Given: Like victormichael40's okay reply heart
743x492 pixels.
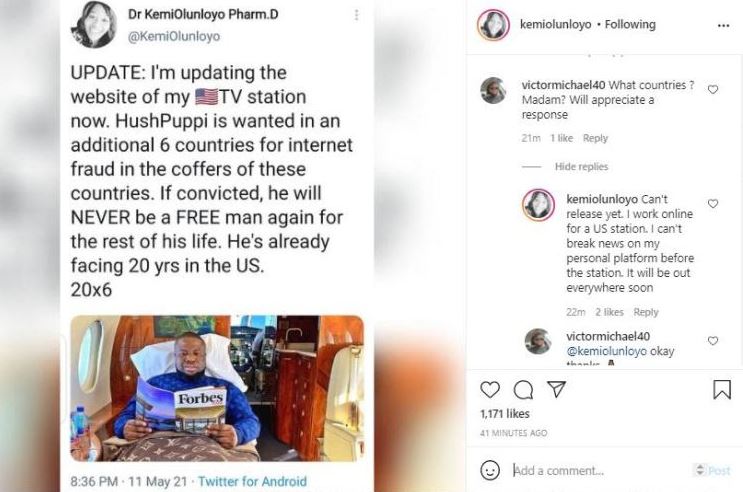Looking at the screenshot, I should coord(713,340).
